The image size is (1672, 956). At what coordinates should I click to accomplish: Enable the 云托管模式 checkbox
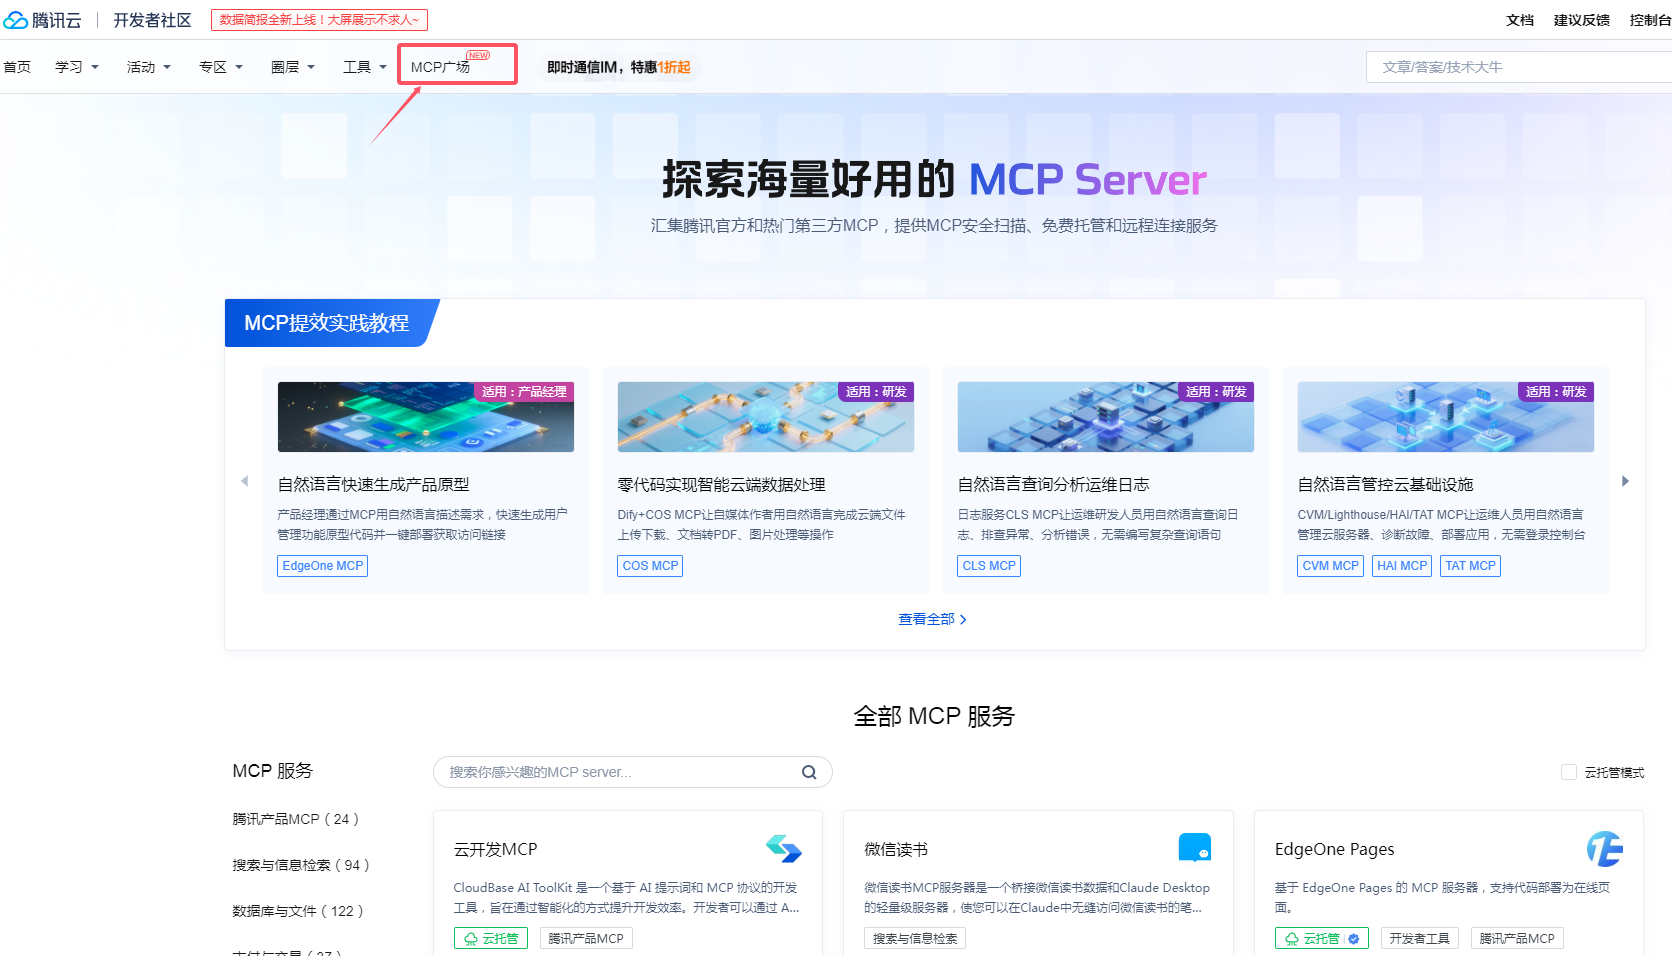click(x=1569, y=772)
